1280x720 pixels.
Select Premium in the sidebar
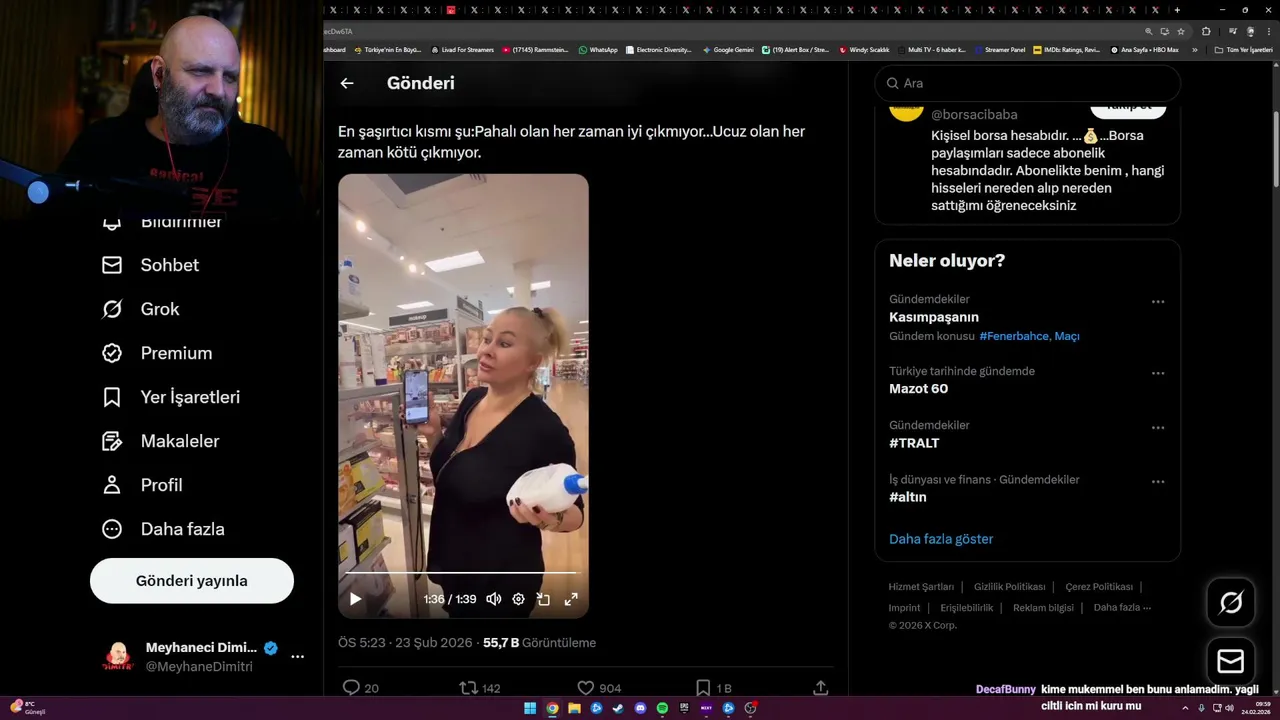[x=157, y=353]
